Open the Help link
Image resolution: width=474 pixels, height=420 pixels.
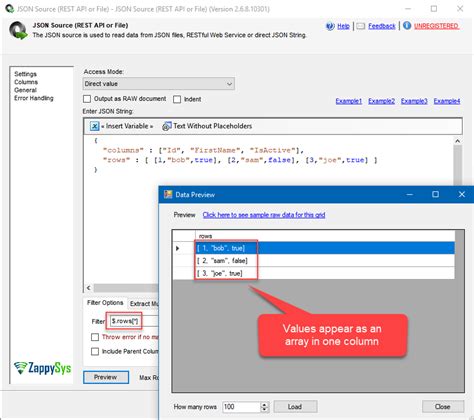pos(343,26)
